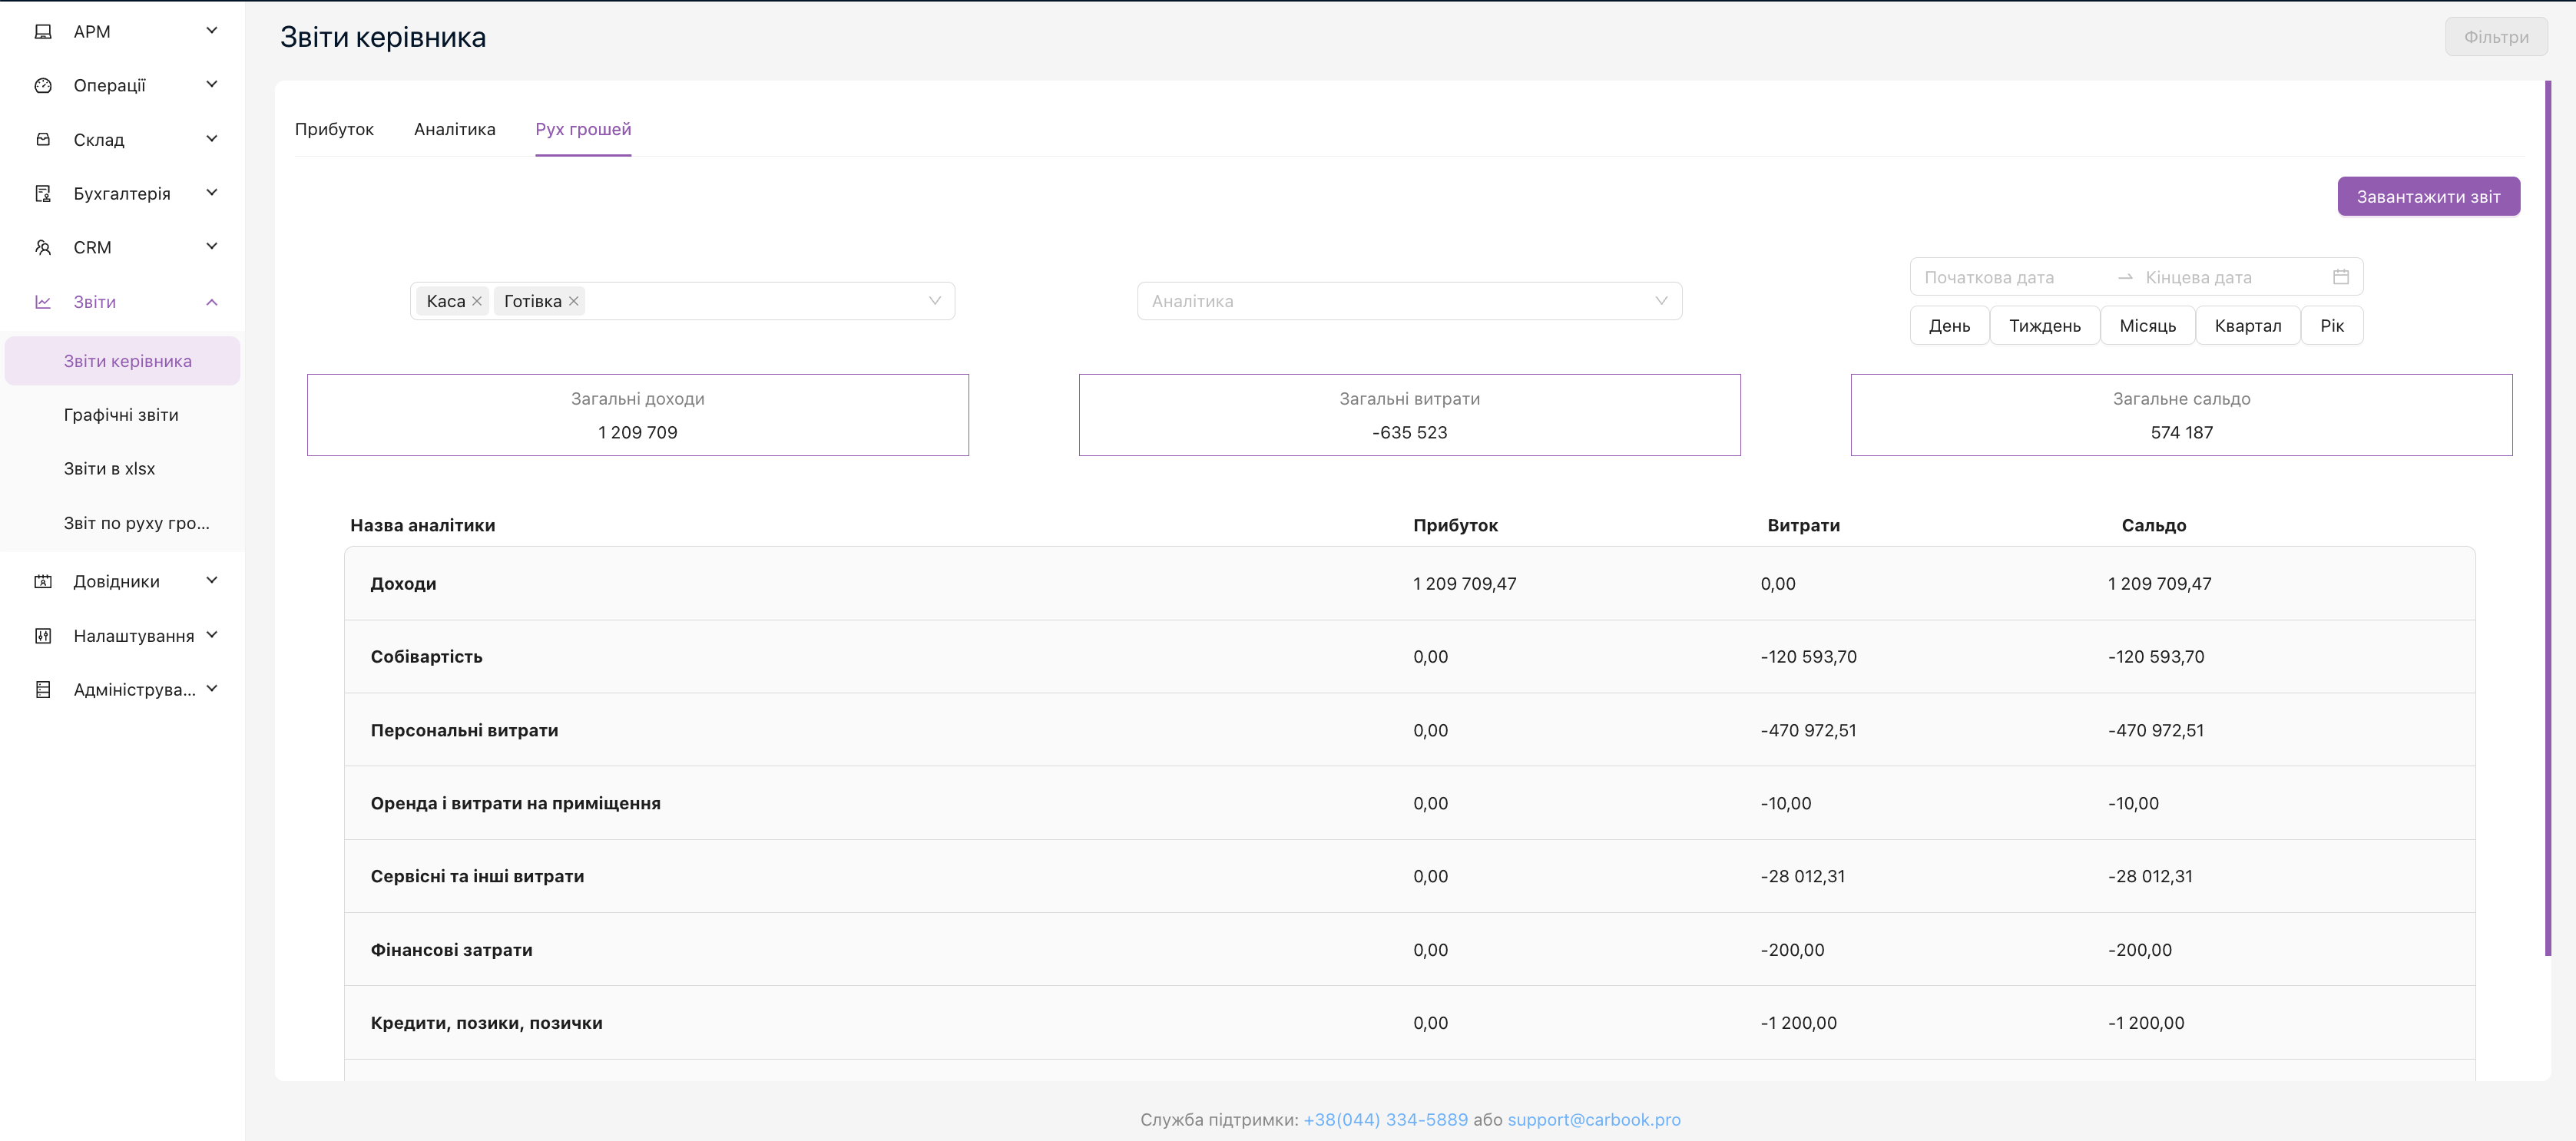Click Кредити, позики, позички row name
The height and width of the screenshot is (1141, 2576).
[486, 1023]
